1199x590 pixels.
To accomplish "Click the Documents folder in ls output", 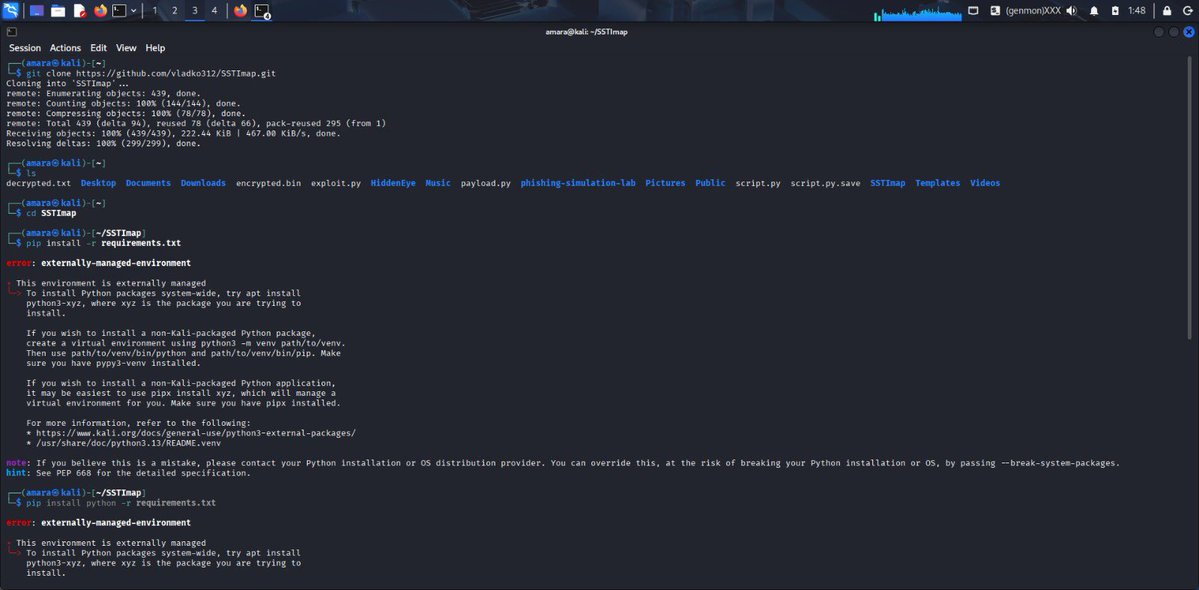I will coord(148,183).
